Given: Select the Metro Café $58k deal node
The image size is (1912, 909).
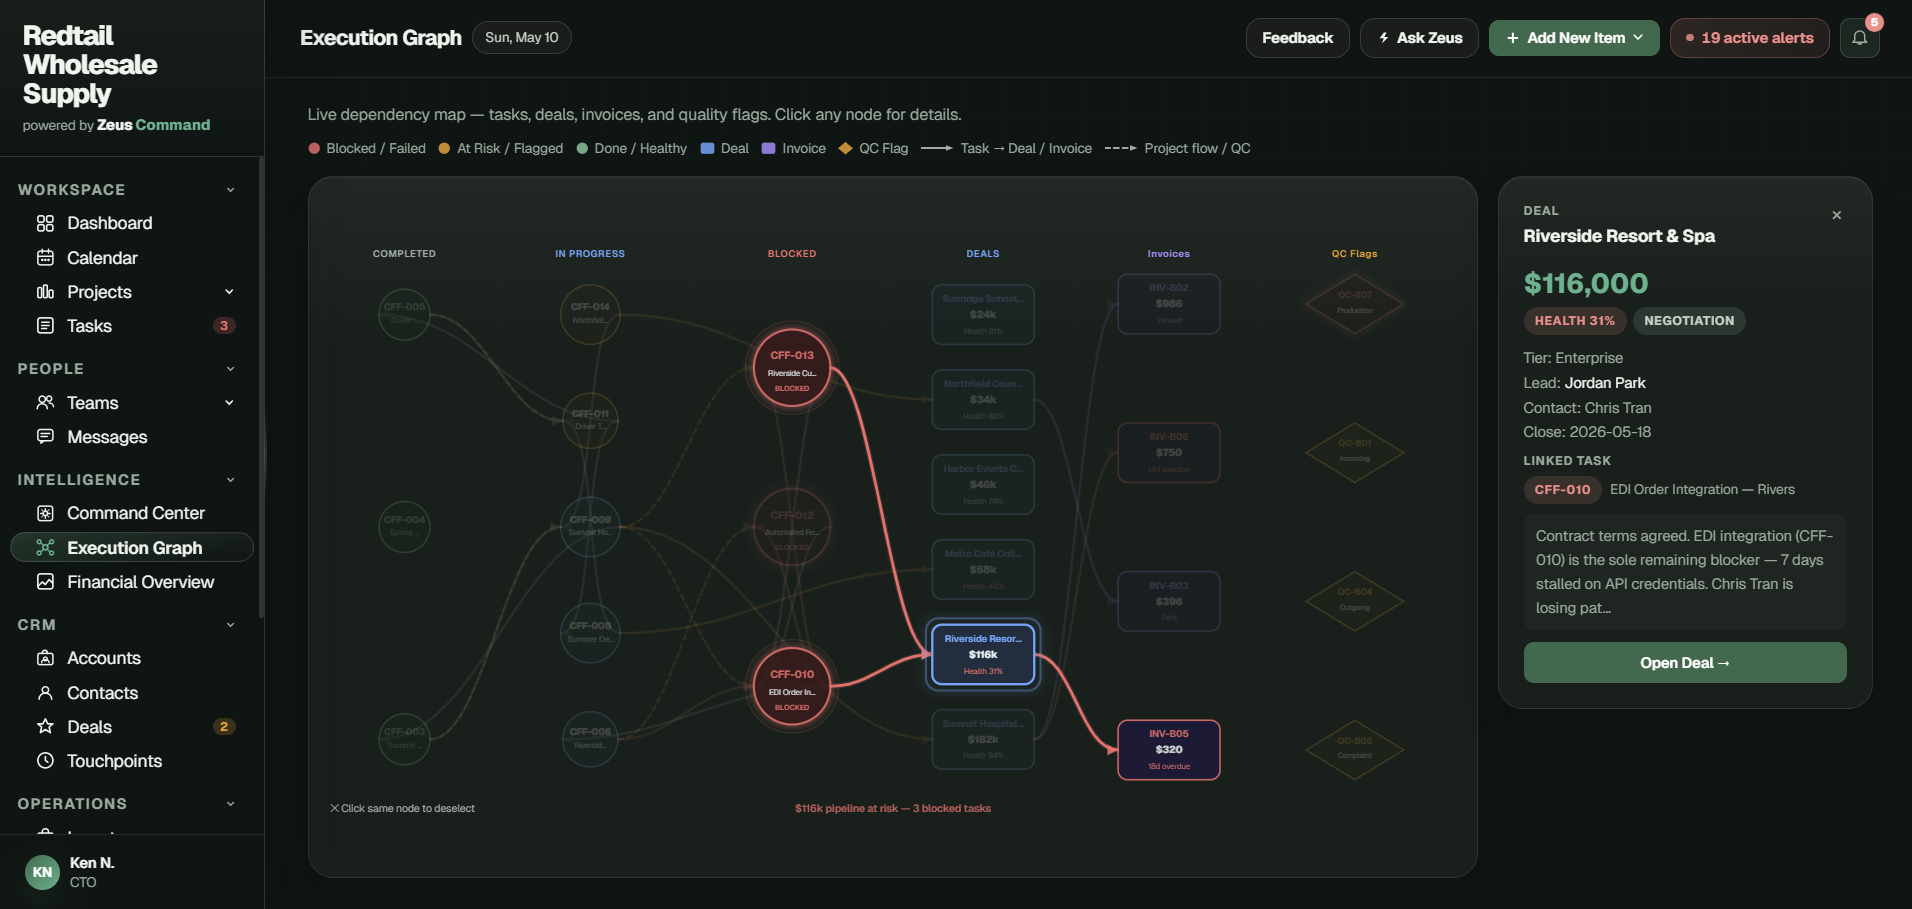Looking at the screenshot, I should point(983,569).
